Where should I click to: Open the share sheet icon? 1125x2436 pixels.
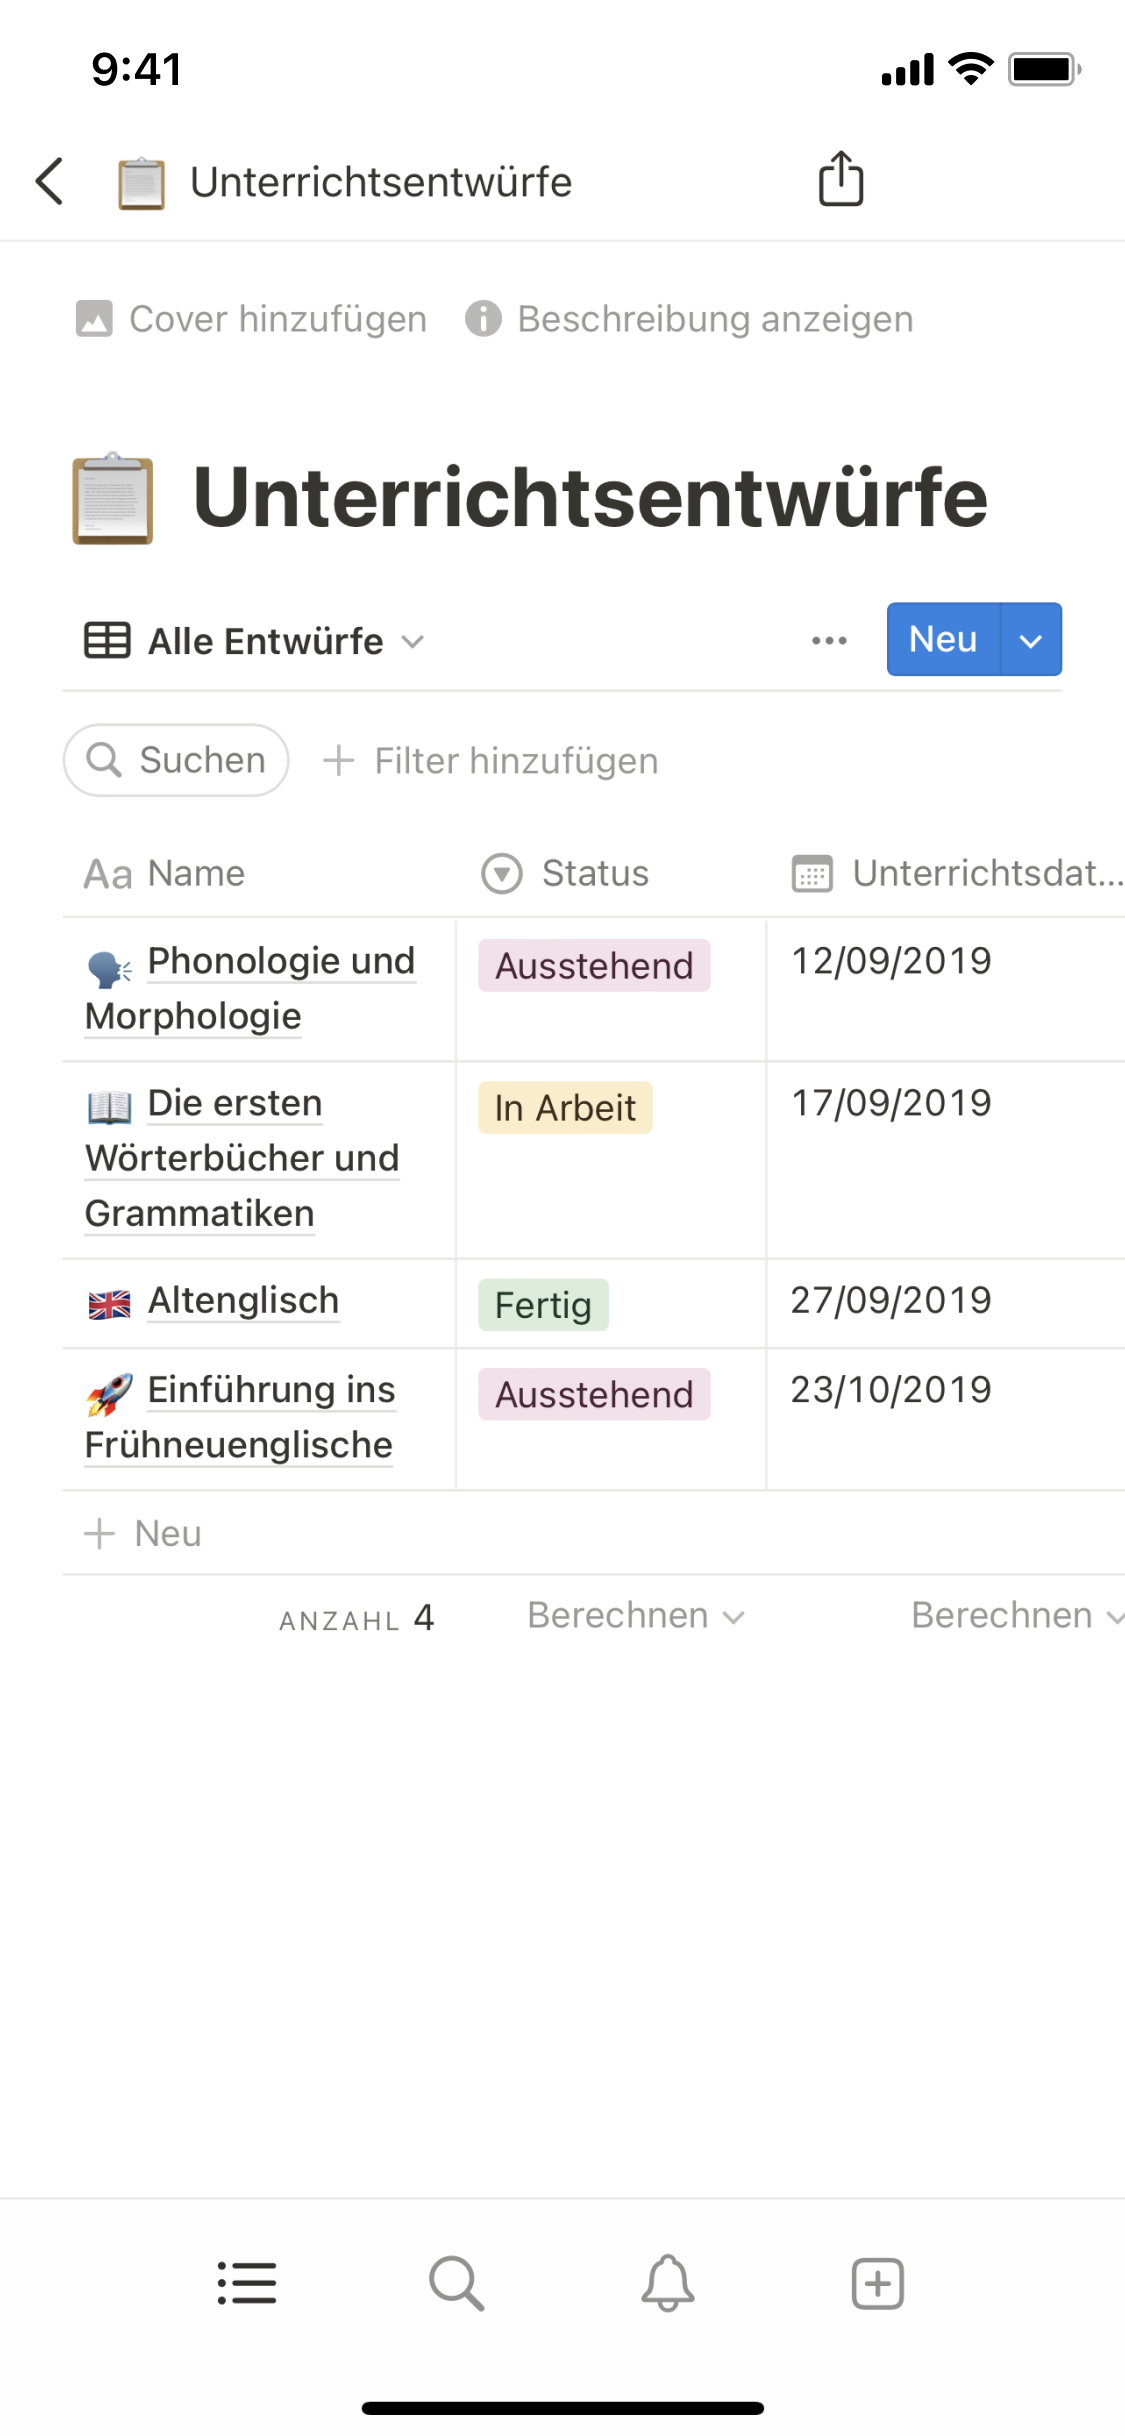(840, 180)
